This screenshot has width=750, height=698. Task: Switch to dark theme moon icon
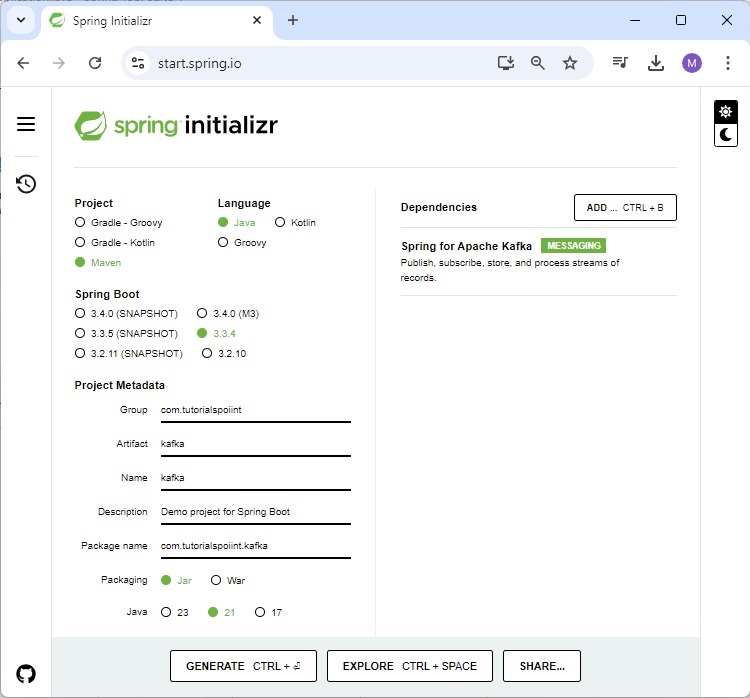pos(726,135)
